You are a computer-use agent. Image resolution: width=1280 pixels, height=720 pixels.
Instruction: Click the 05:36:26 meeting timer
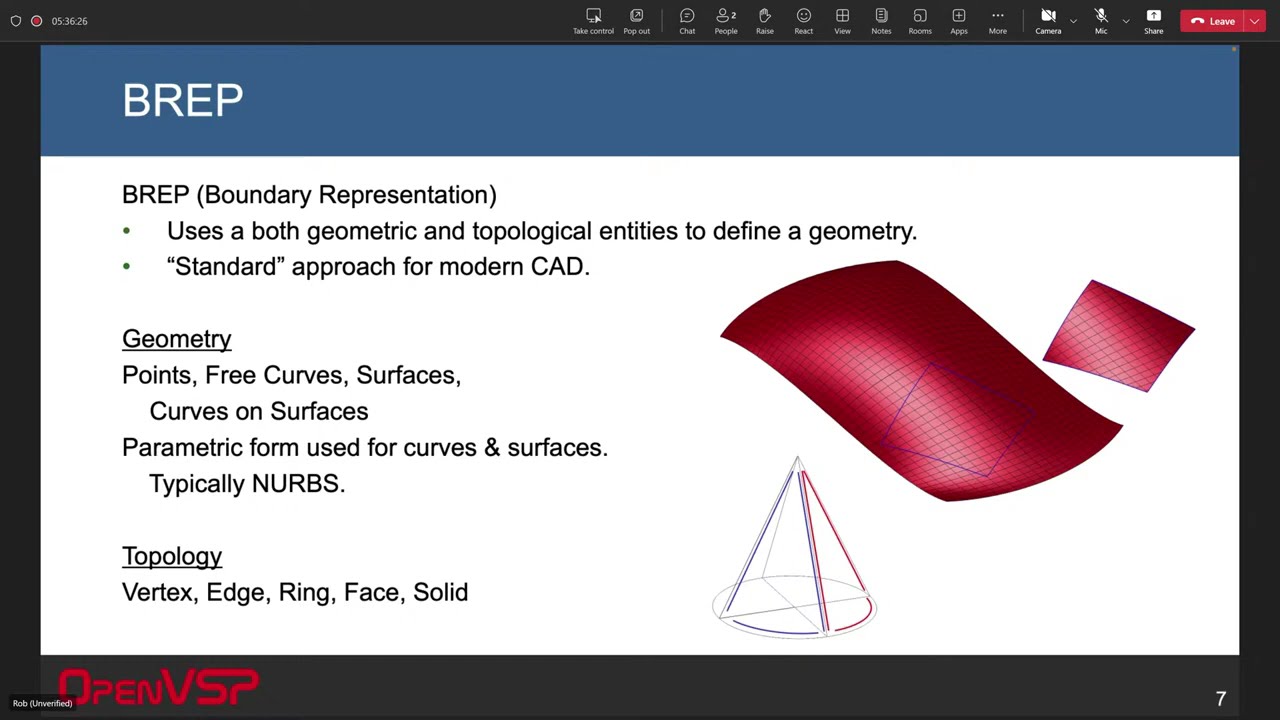(x=70, y=21)
